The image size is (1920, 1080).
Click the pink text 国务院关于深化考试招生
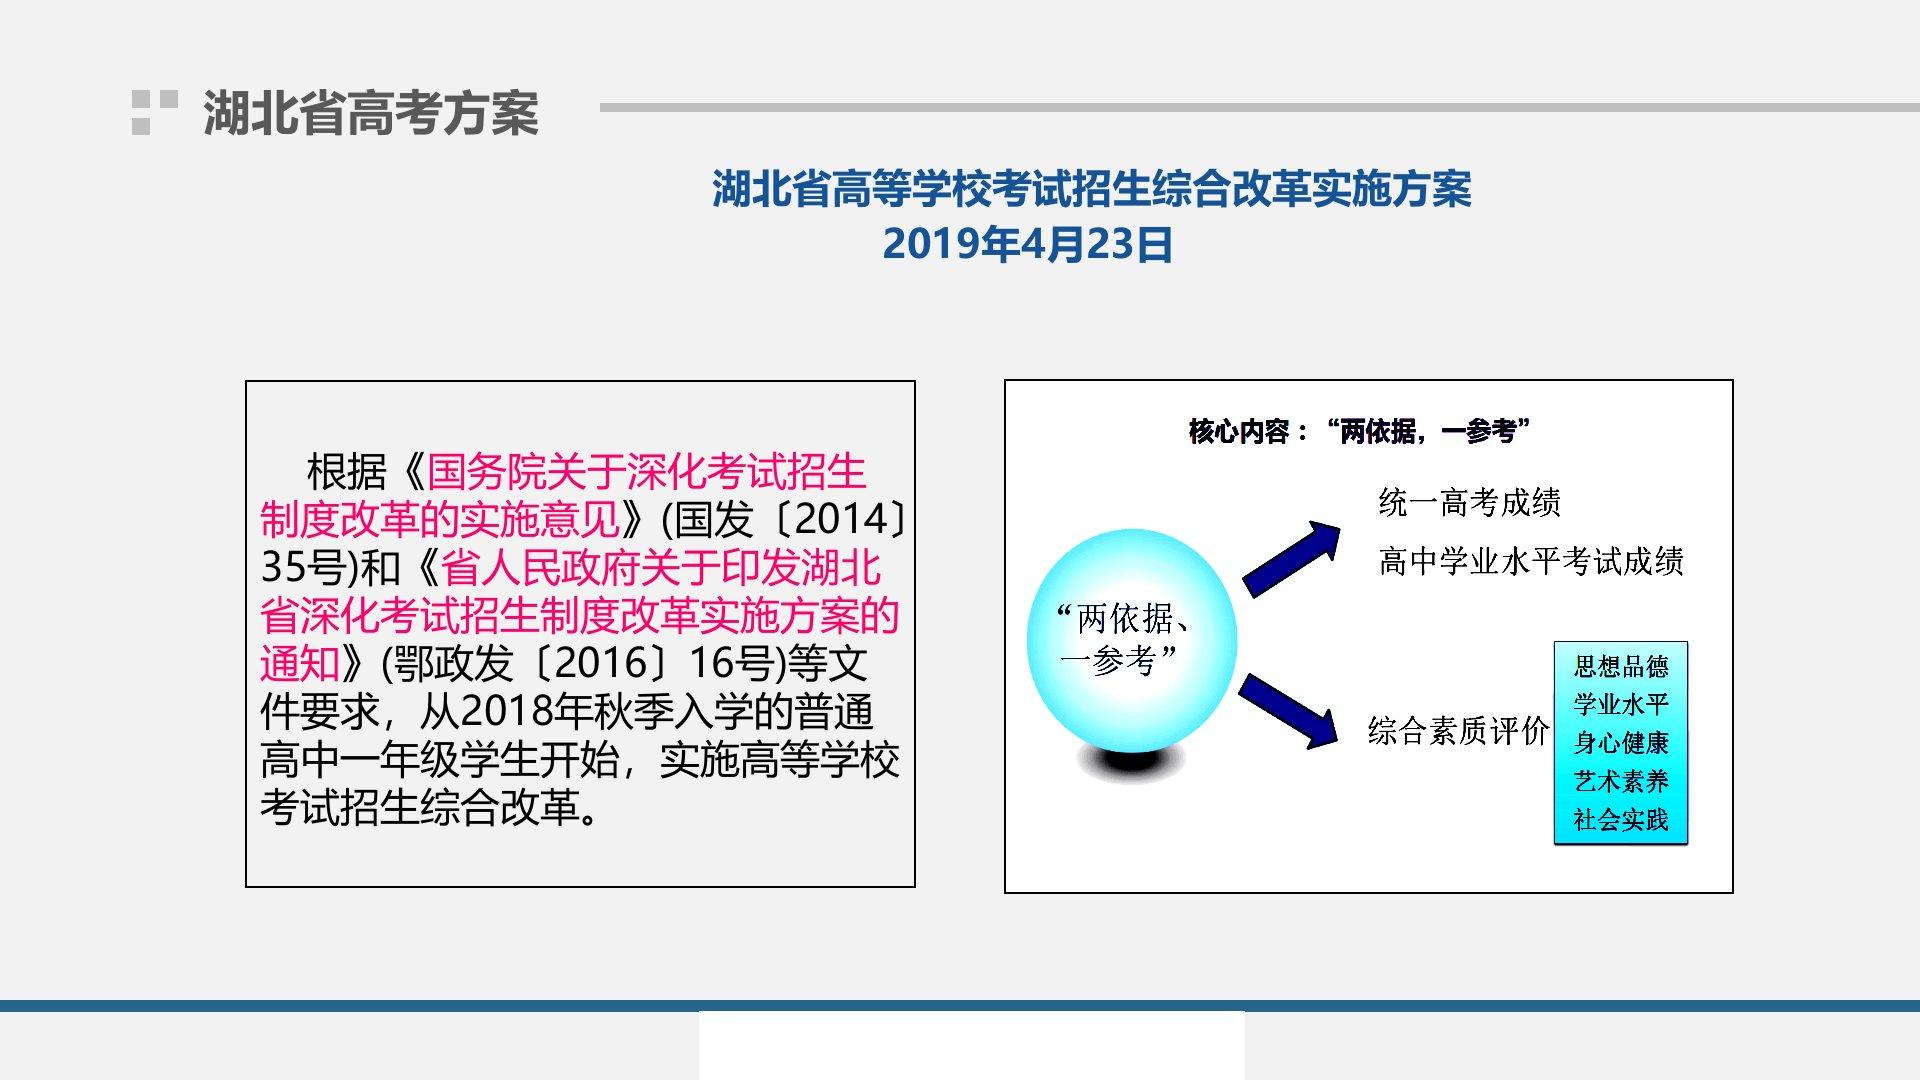click(646, 471)
